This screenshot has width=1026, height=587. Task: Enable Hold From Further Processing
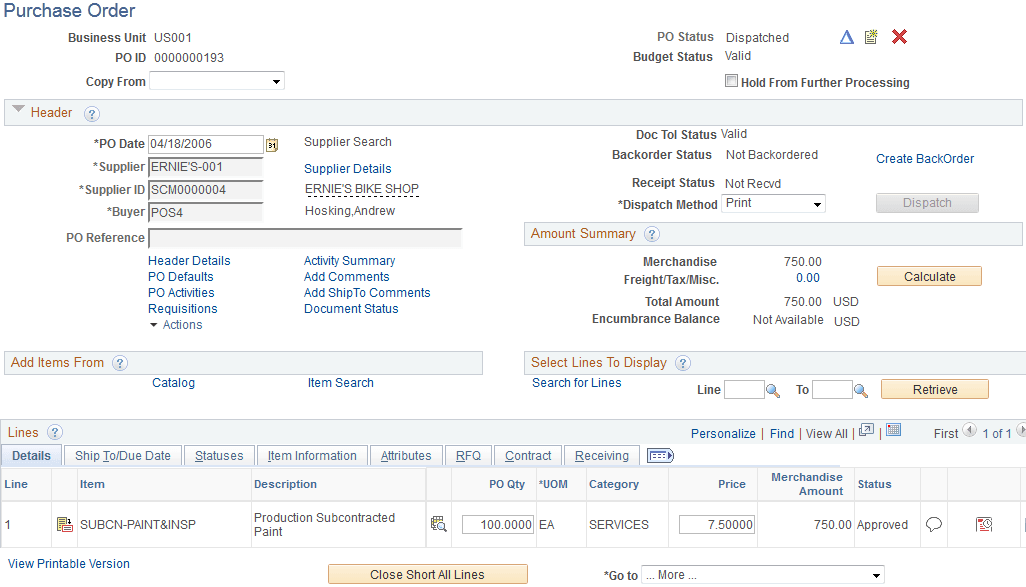pos(731,81)
